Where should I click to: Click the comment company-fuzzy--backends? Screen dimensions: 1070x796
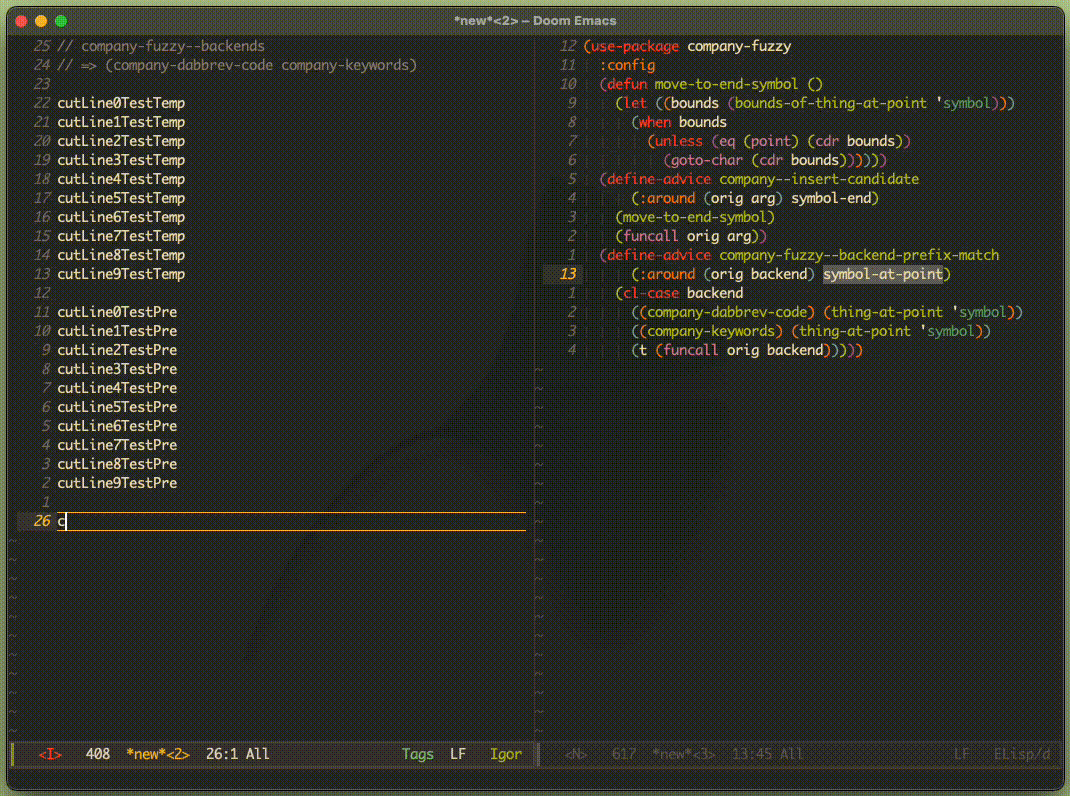coord(173,46)
